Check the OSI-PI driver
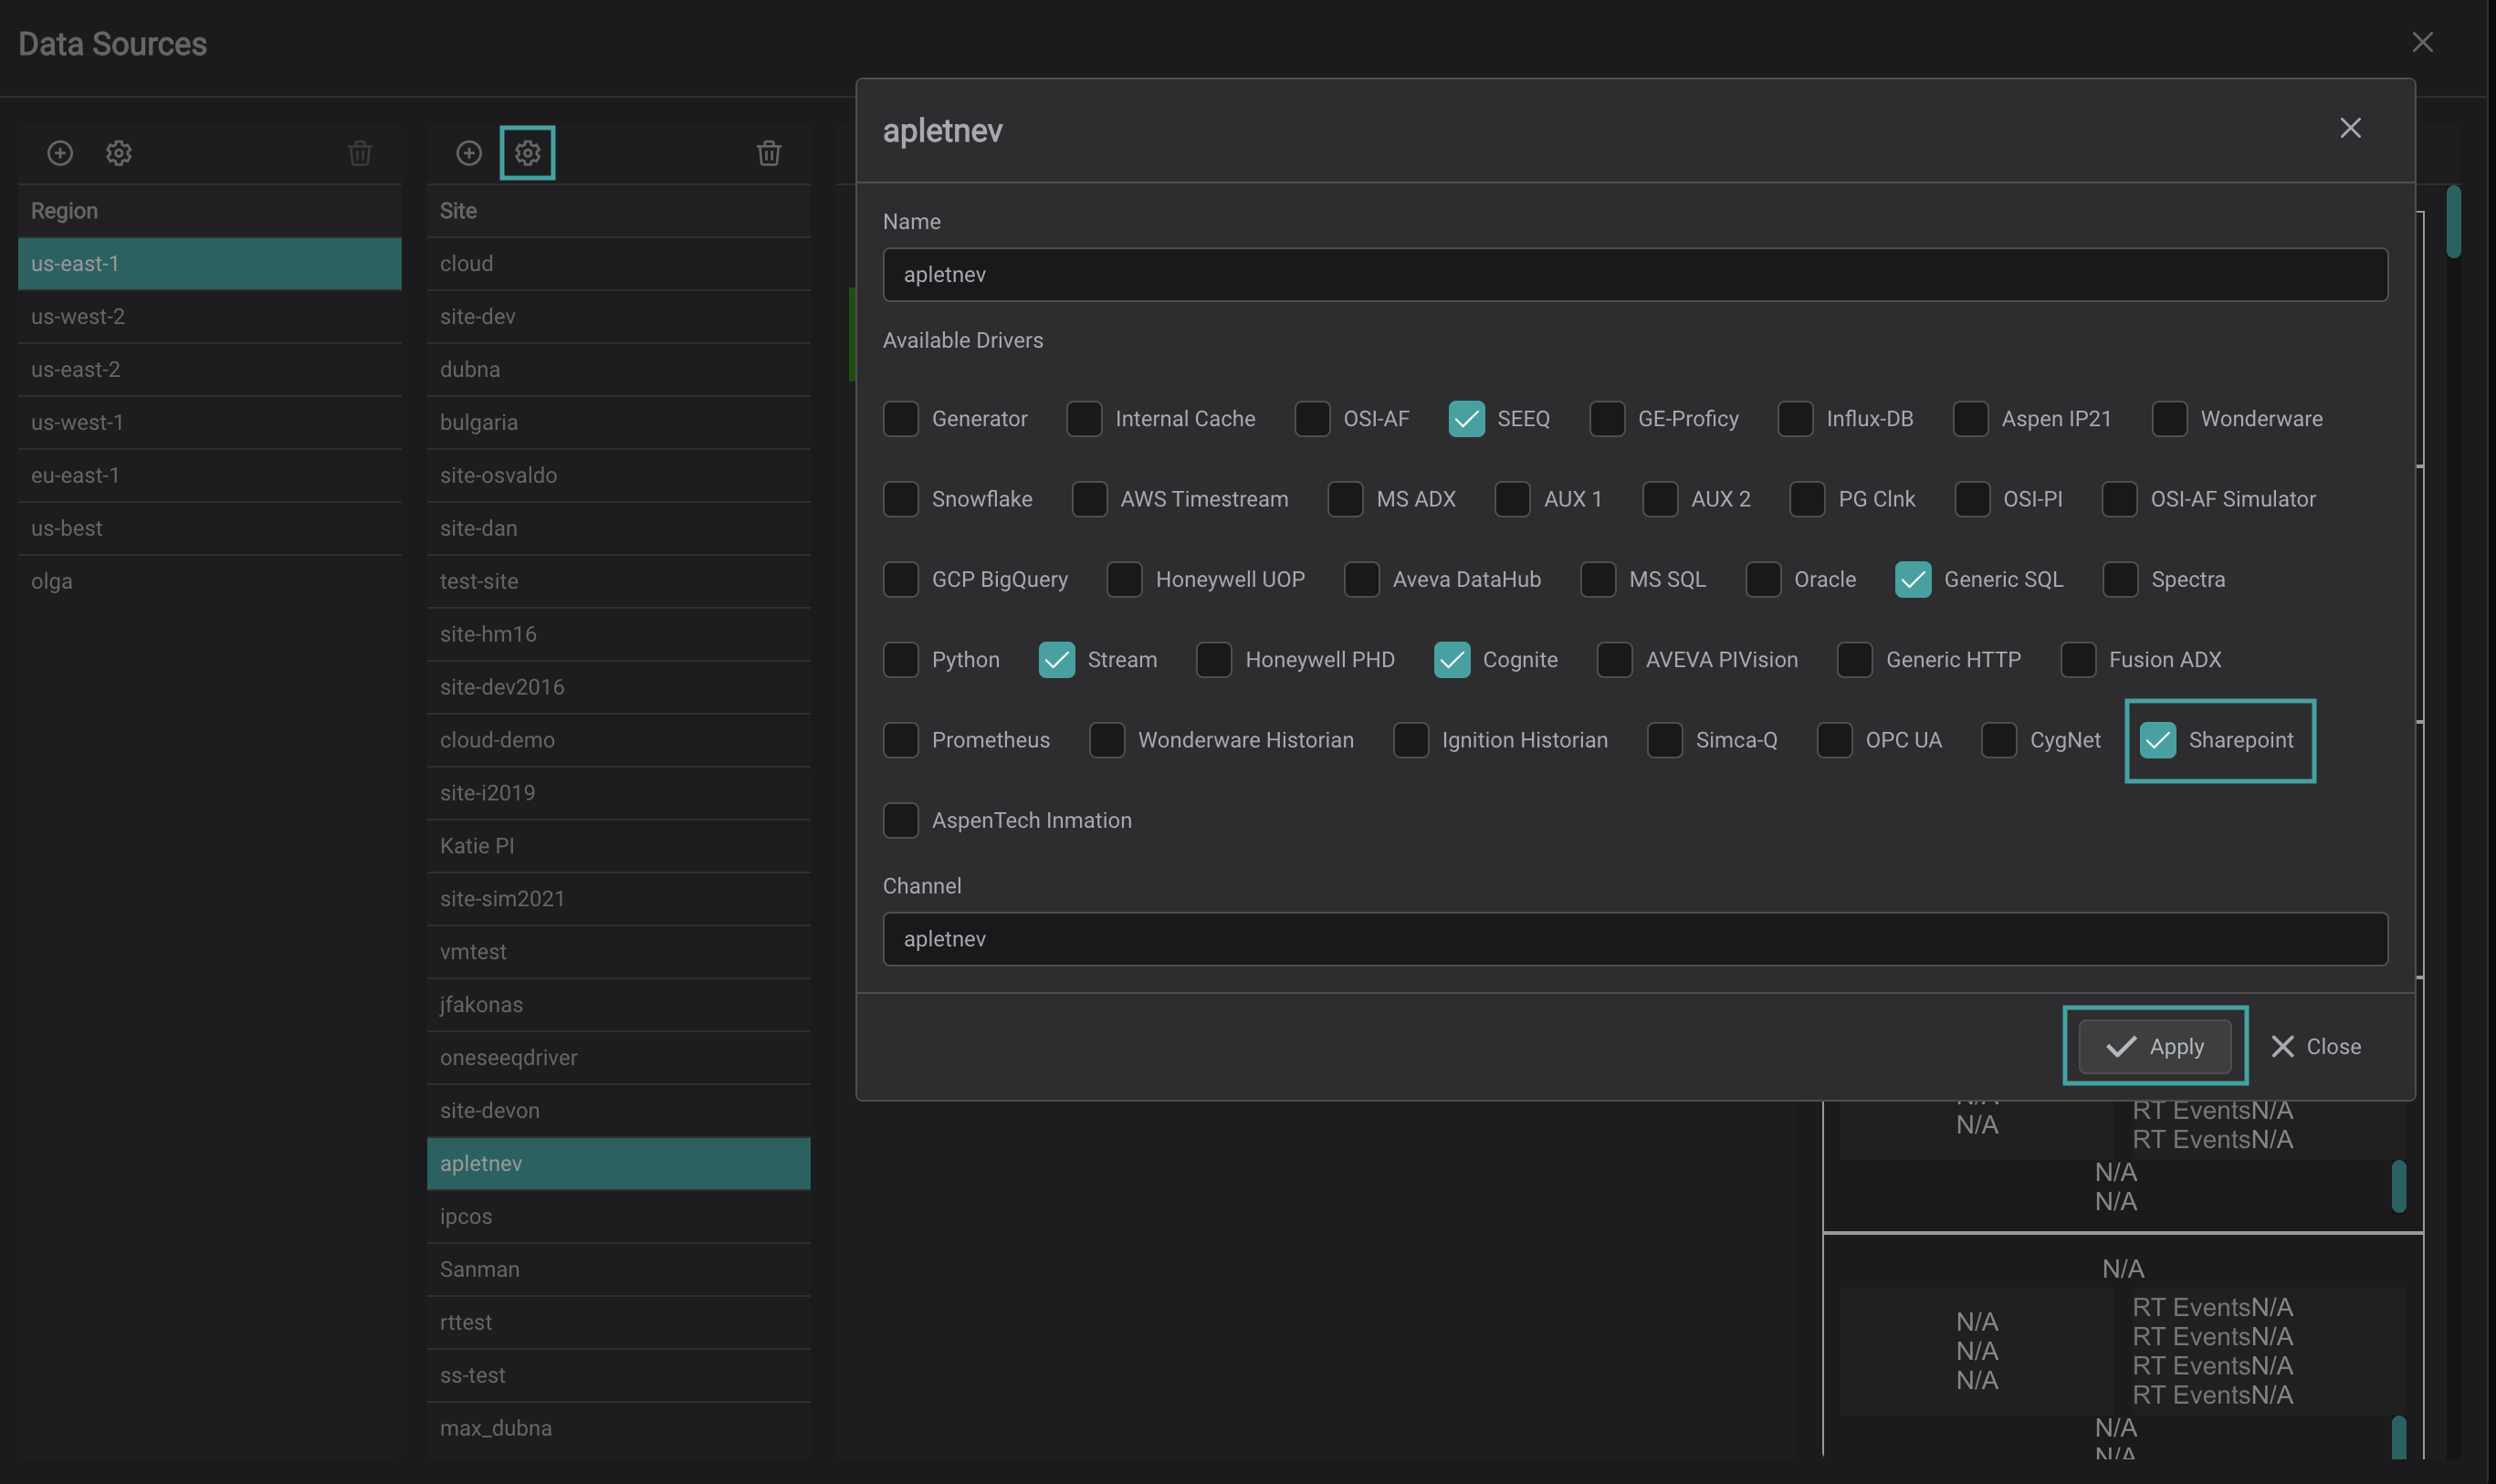This screenshot has width=2496, height=1484. tap(1972, 499)
